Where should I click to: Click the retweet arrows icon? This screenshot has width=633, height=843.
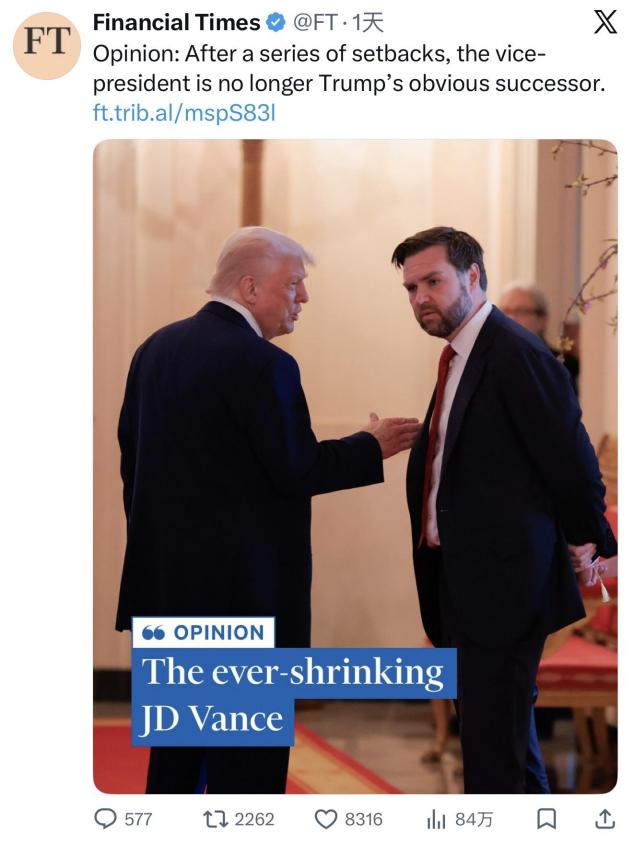point(213,819)
